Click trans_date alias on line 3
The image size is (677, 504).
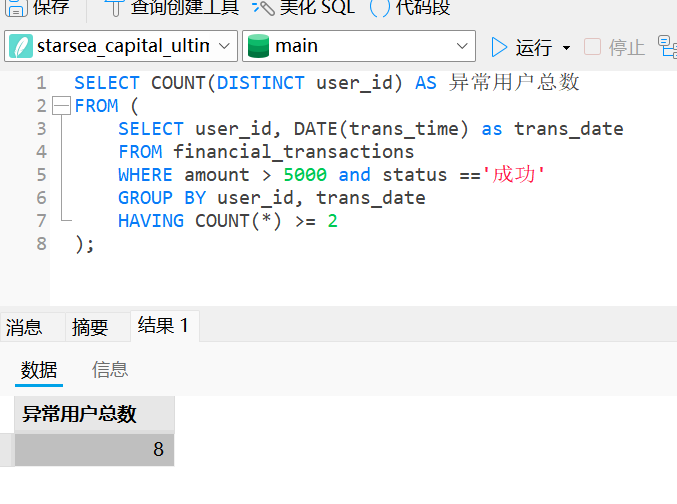pyautogui.click(x=569, y=129)
